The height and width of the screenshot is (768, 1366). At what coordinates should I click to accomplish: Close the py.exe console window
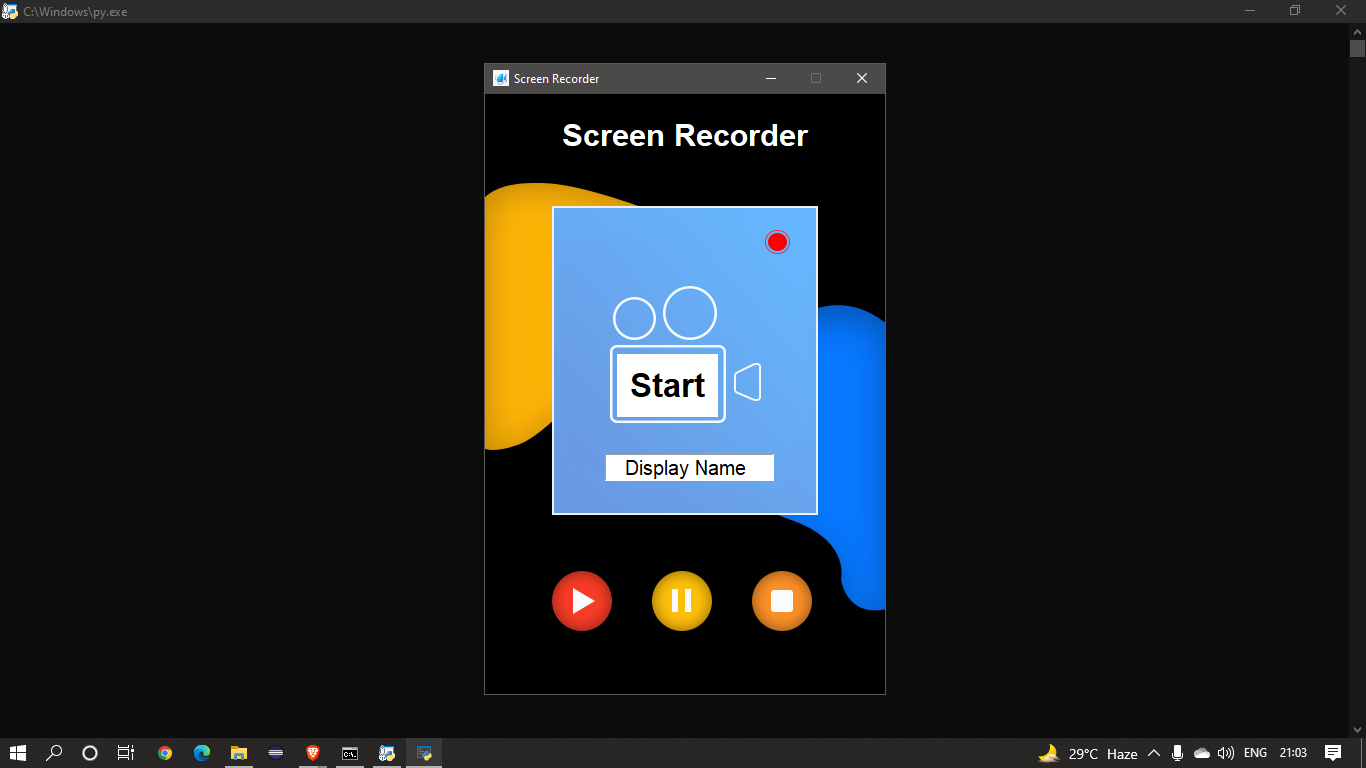pyautogui.click(x=1342, y=11)
